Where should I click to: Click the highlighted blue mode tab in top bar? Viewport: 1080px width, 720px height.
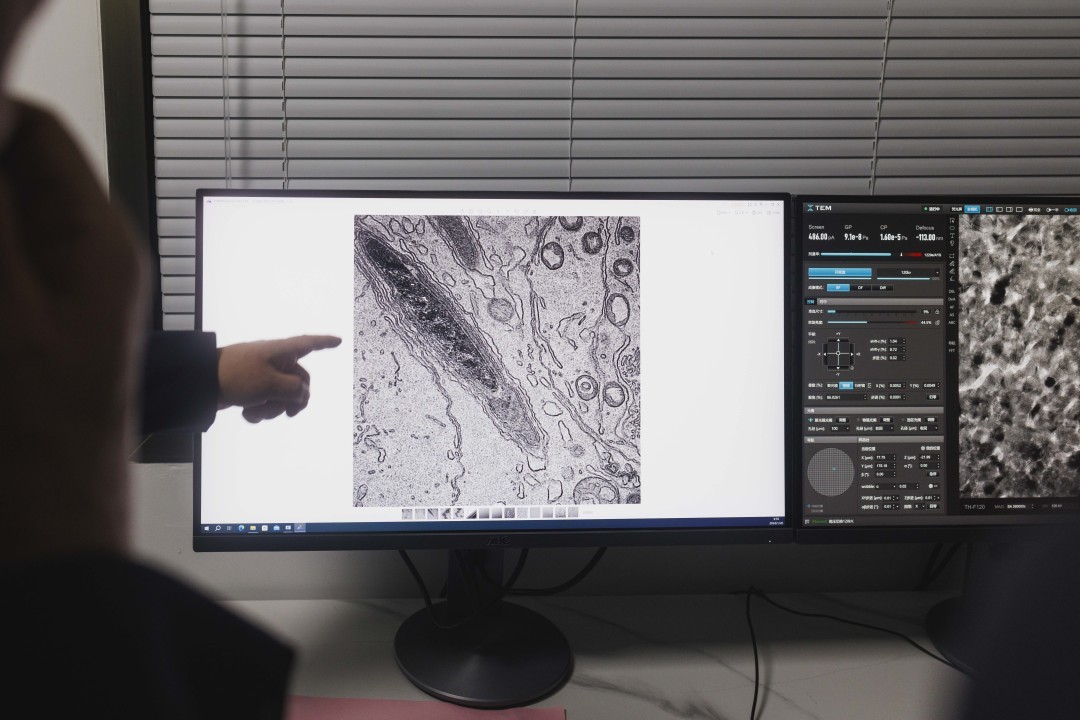972,209
